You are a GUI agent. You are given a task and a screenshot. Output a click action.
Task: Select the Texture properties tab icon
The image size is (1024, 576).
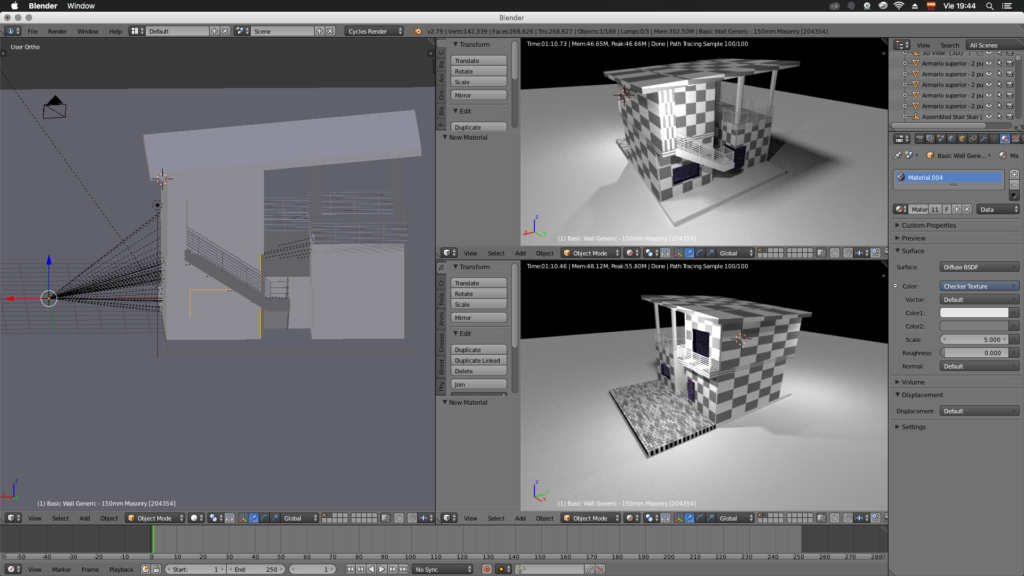(1017, 139)
